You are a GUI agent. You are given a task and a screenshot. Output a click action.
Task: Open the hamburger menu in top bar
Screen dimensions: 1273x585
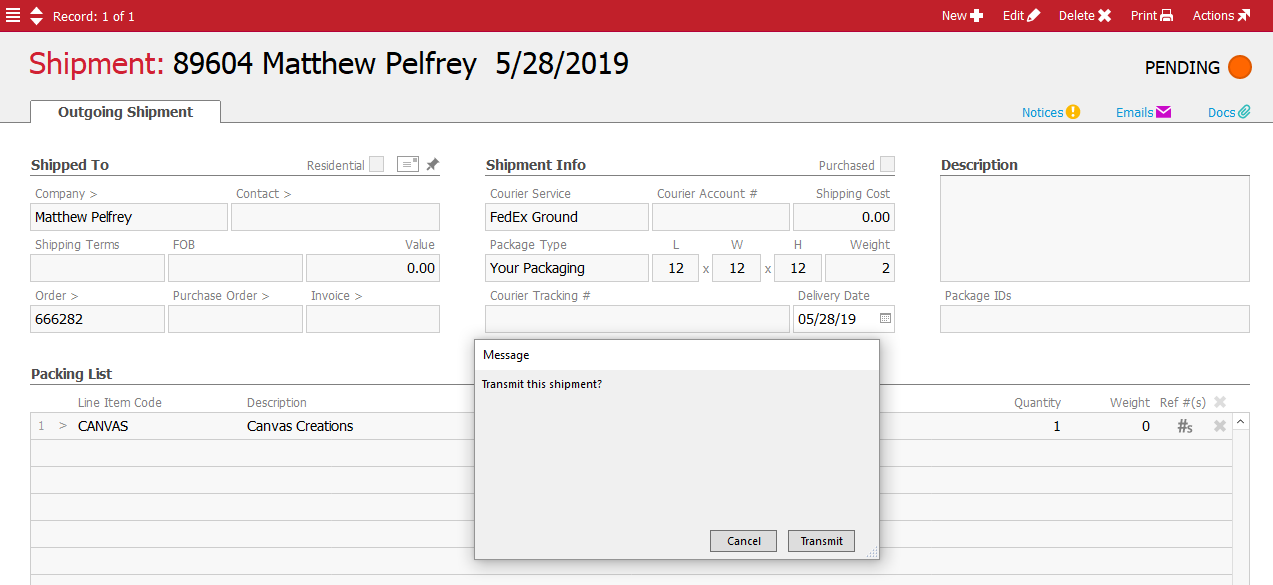(12, 16)
